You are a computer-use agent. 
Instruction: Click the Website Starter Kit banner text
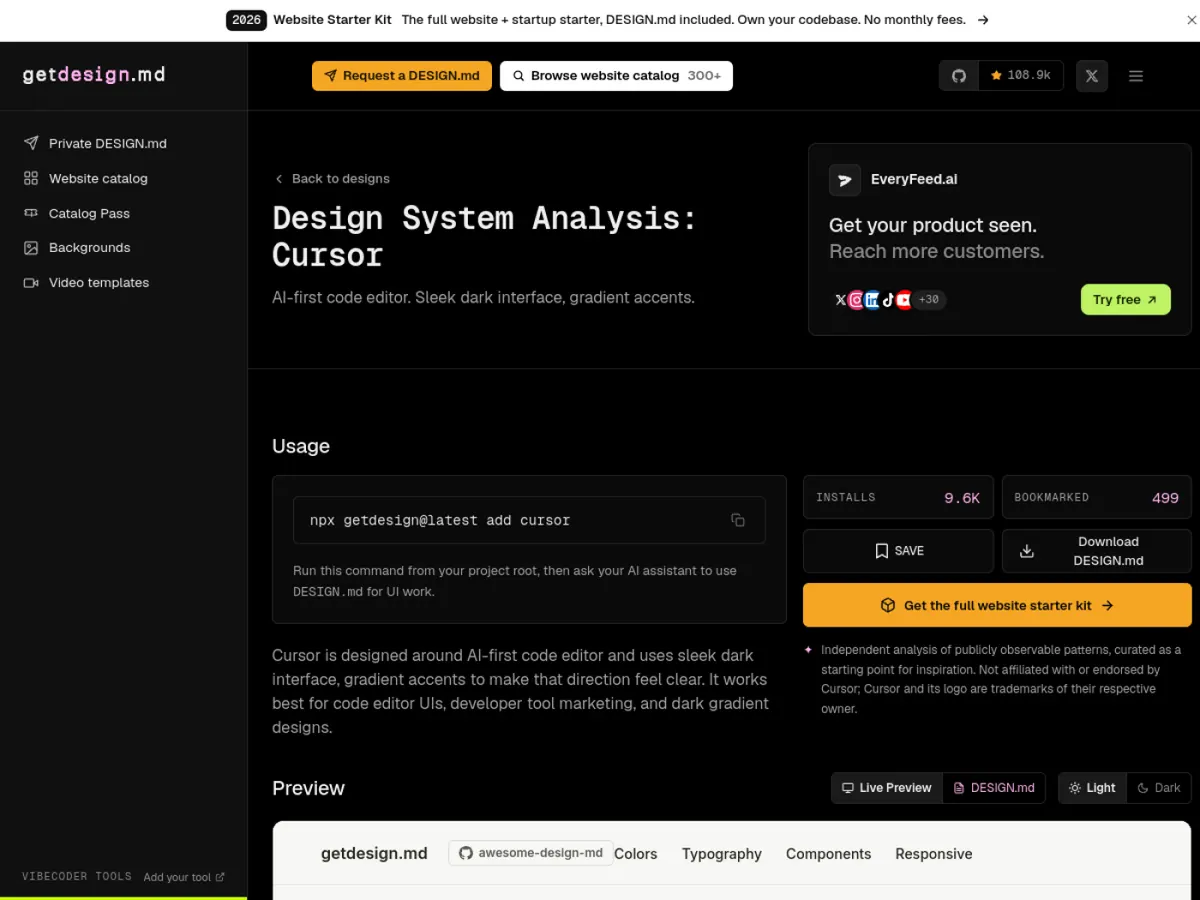[332, 20]
